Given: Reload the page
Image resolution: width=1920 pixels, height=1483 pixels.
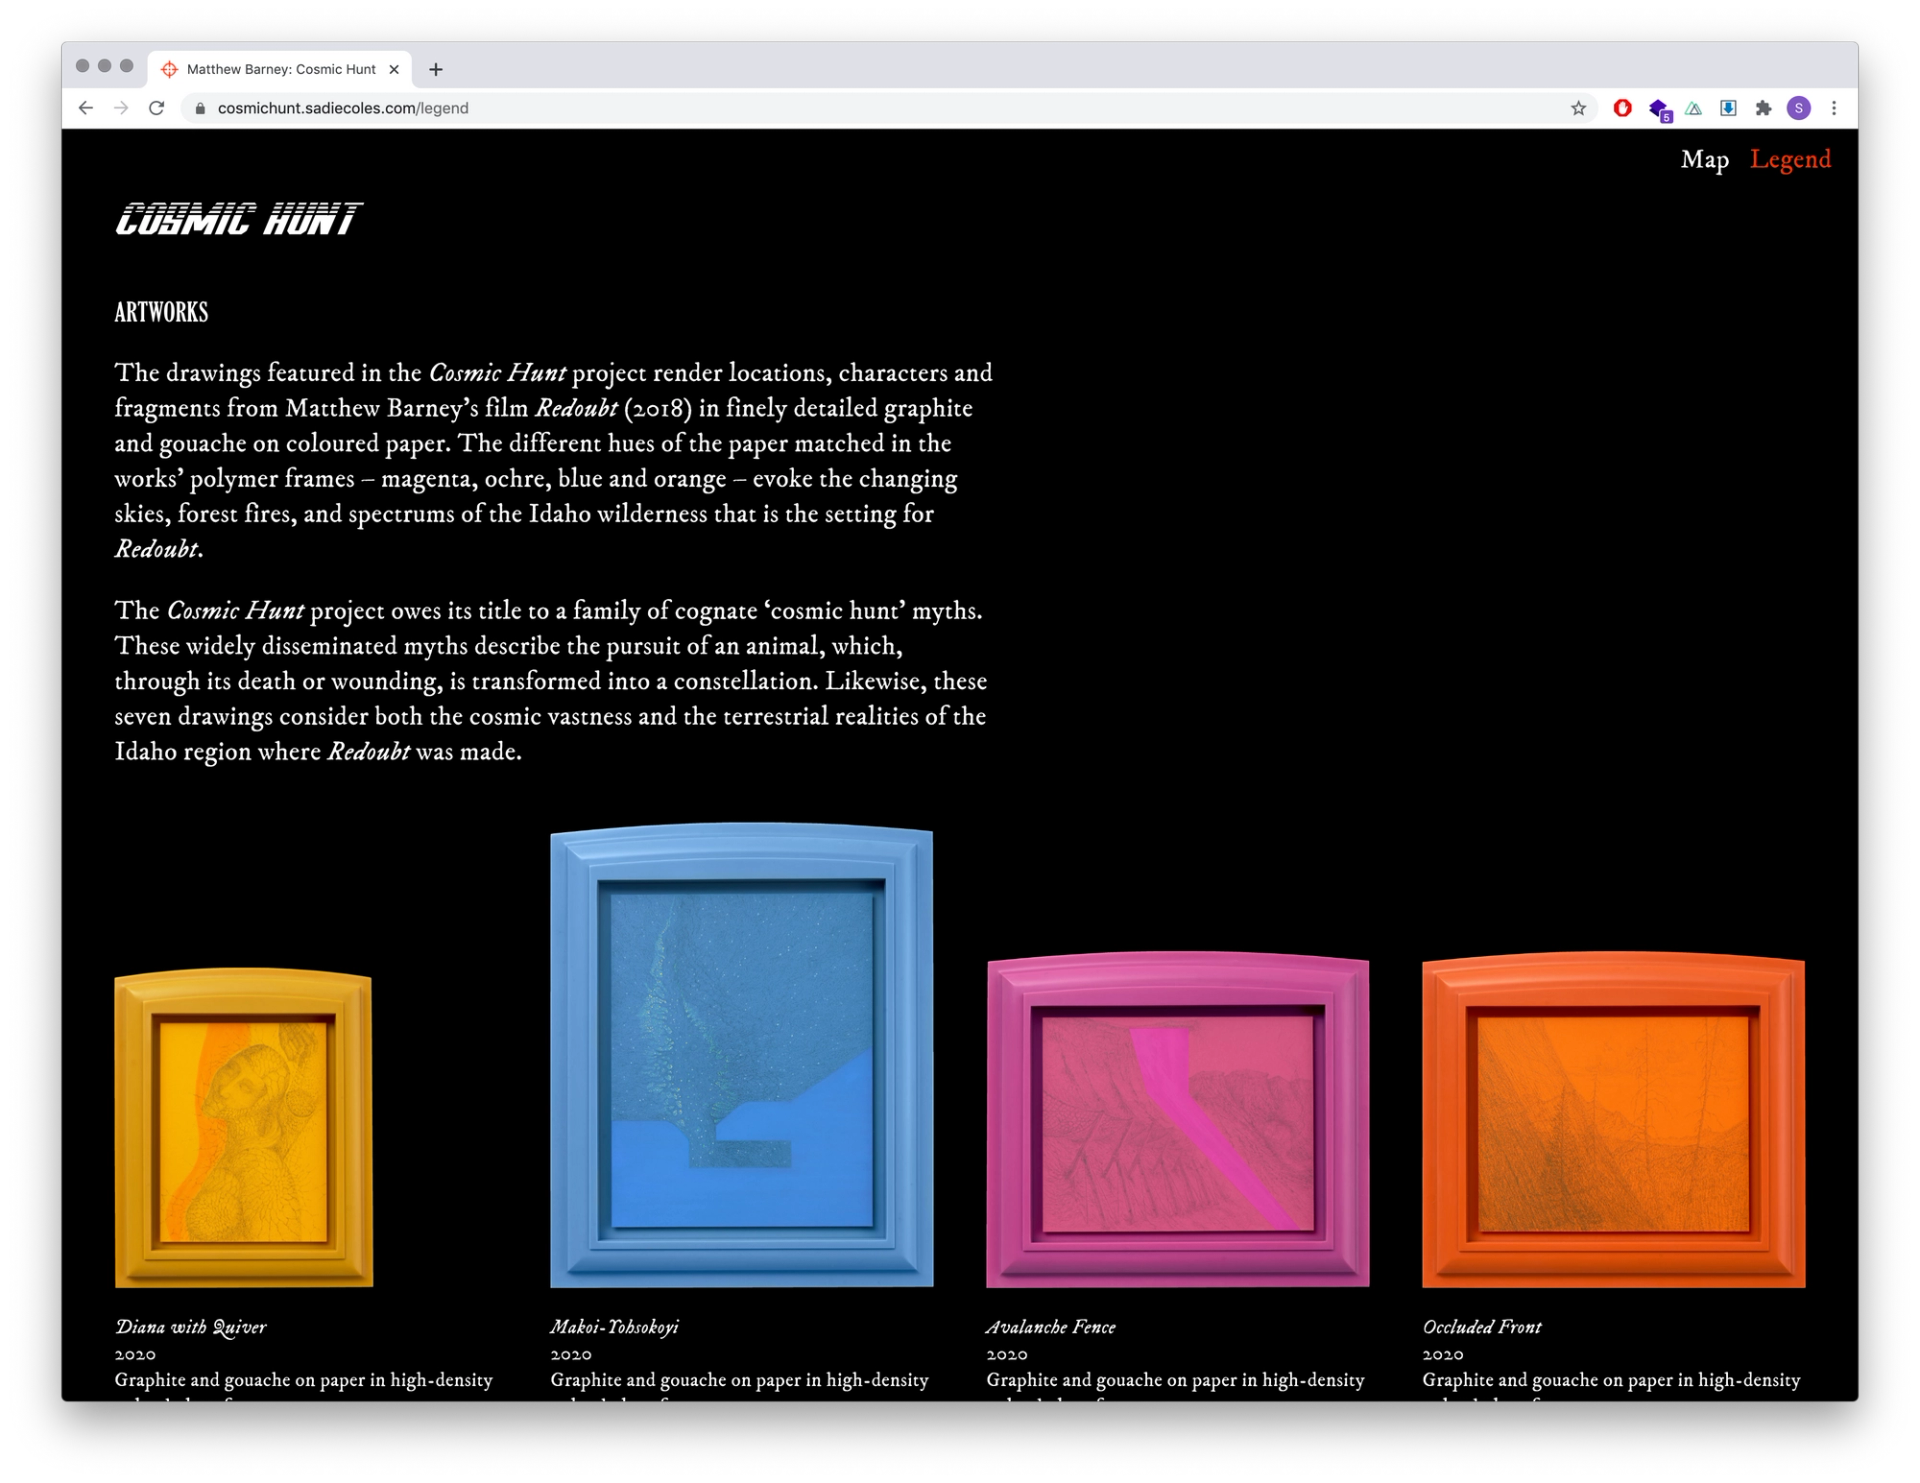Looking at the screenshot, I should point(156,108).
